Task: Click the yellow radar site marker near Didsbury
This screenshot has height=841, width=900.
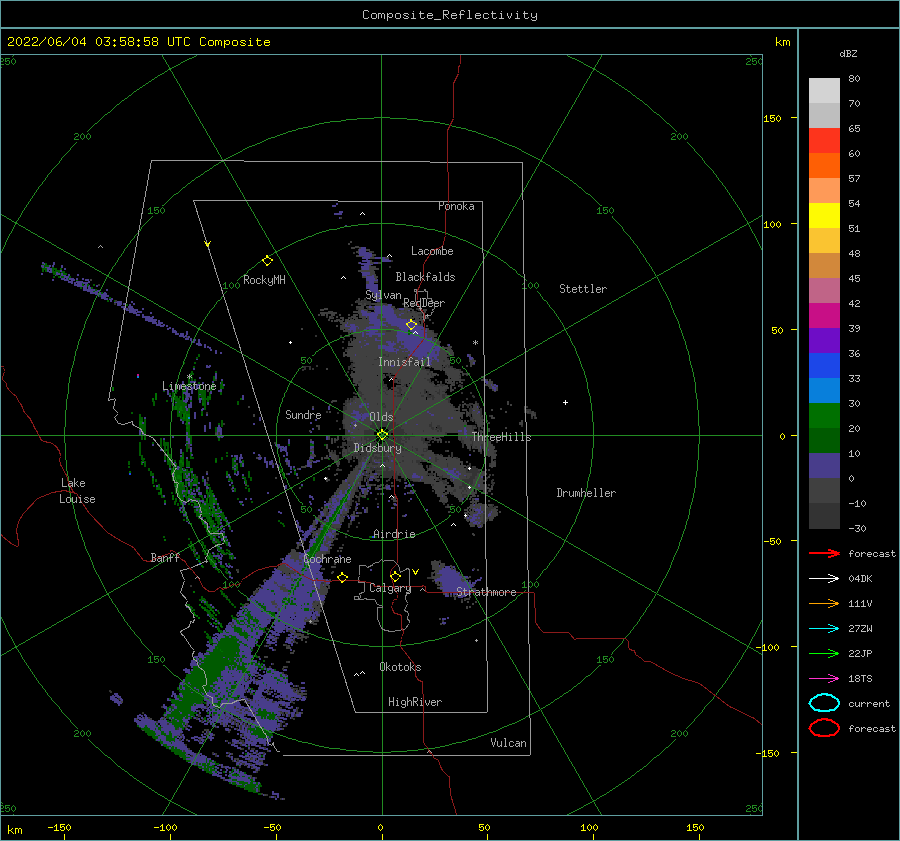Action: 382,435
